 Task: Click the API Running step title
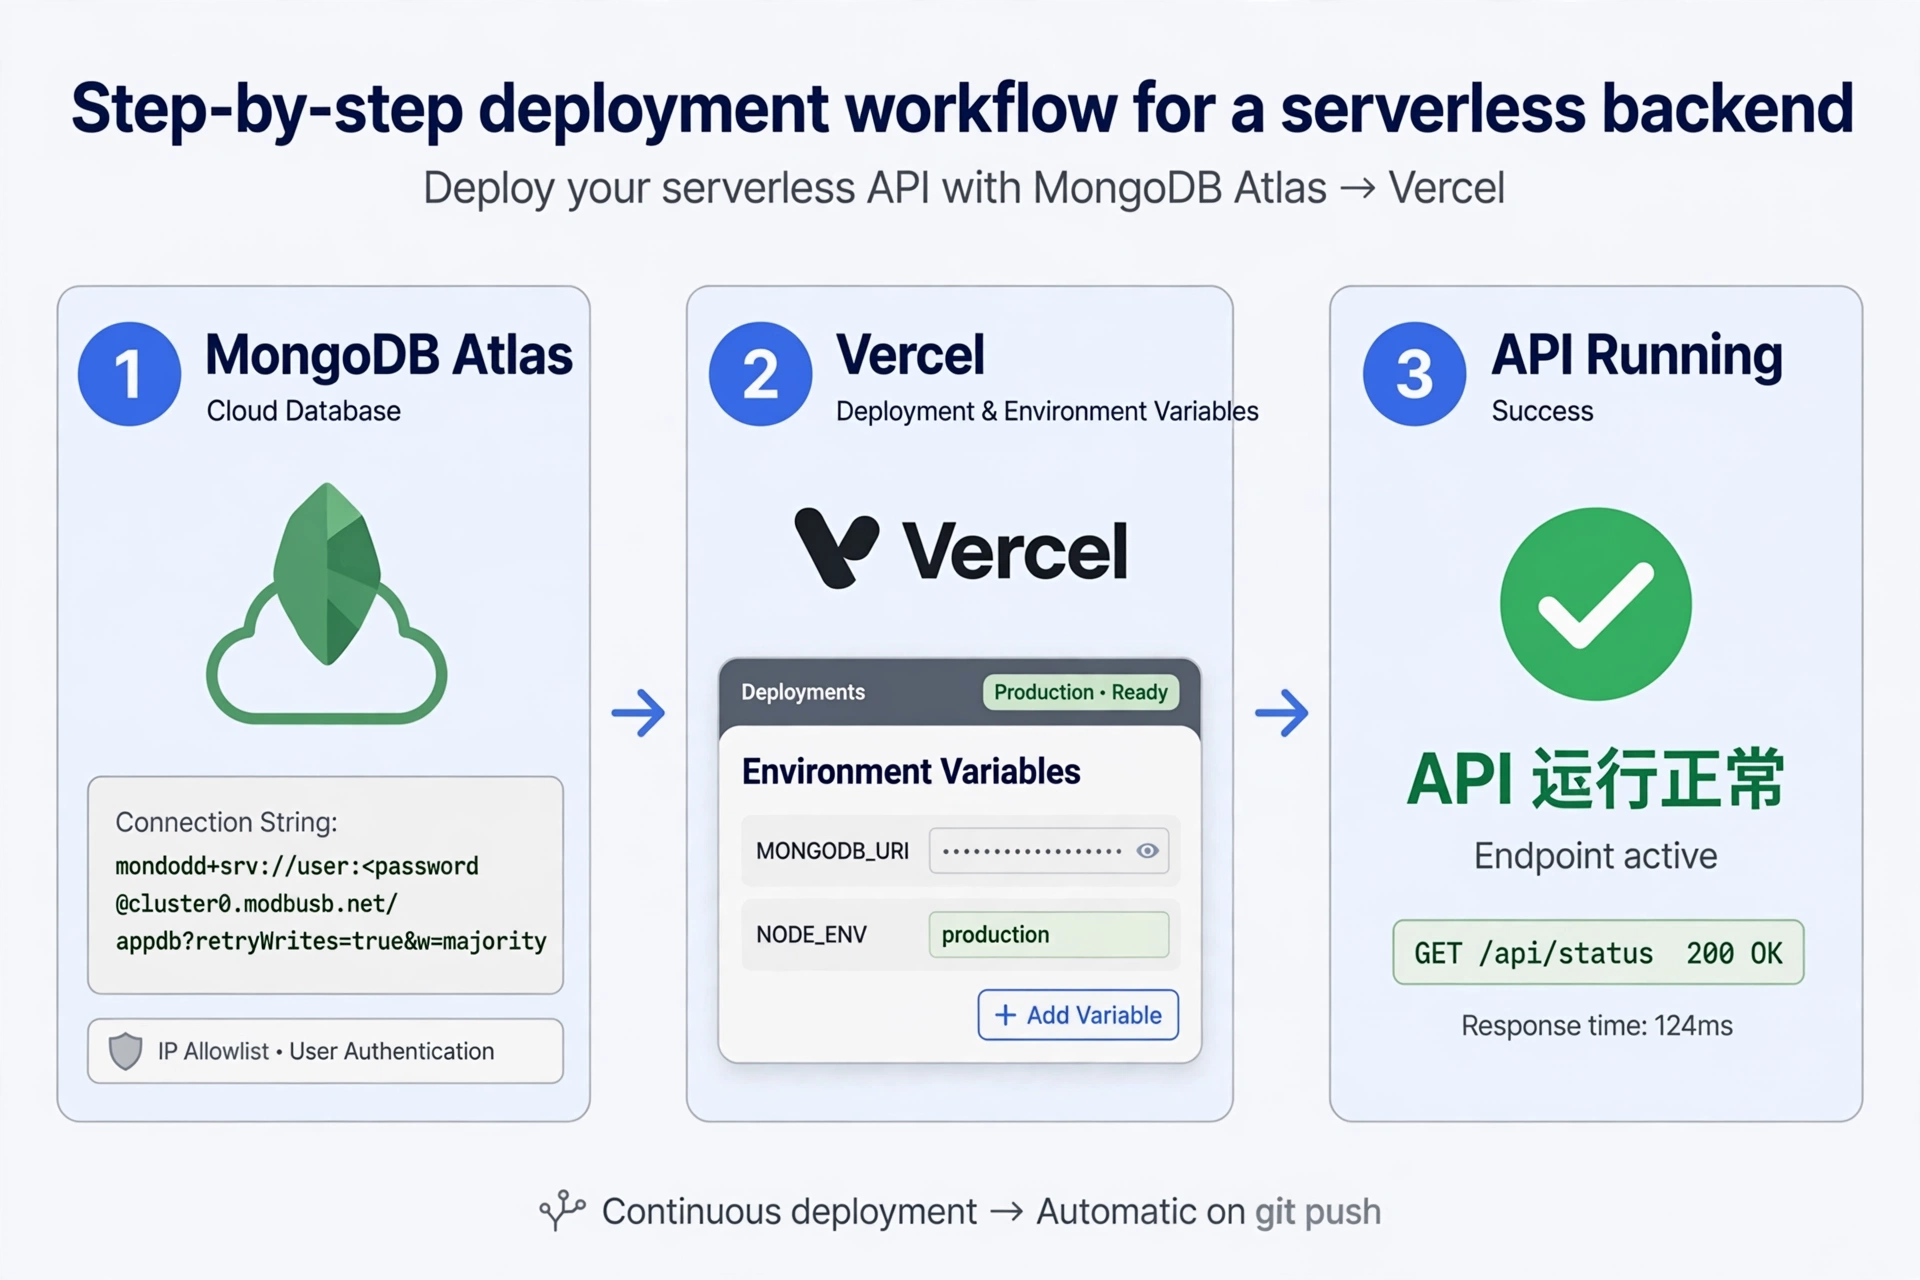1637,356
